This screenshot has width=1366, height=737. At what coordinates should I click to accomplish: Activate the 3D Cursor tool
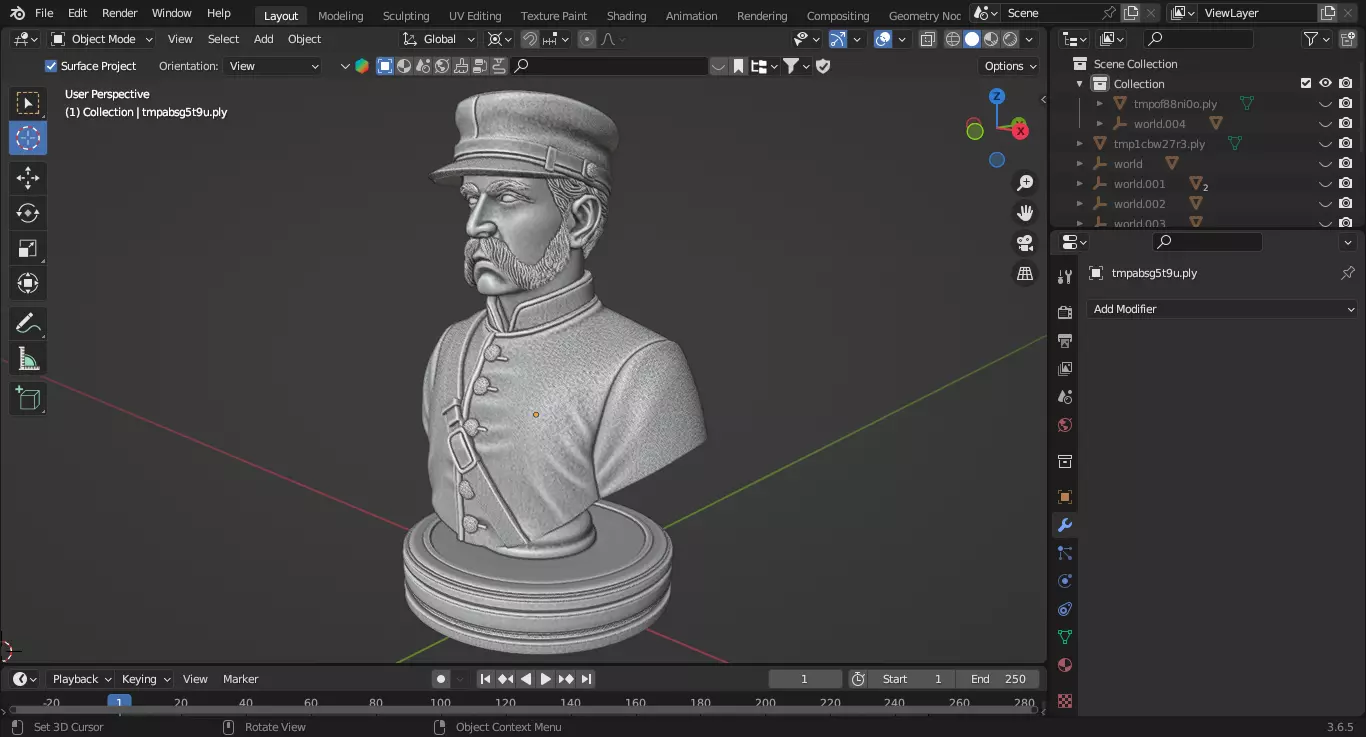coord(28,138)
